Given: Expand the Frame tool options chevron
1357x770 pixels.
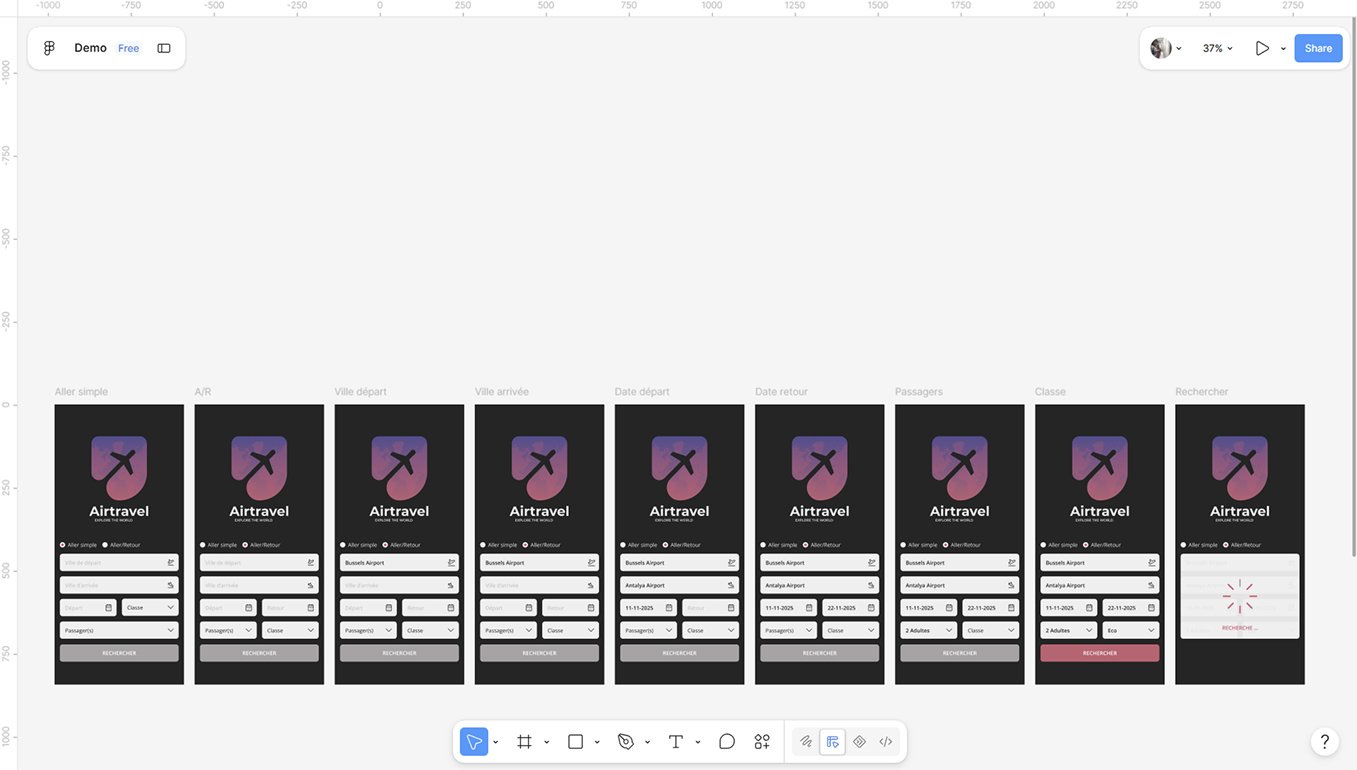Looking at the screenshot, I should coord(546,742).
